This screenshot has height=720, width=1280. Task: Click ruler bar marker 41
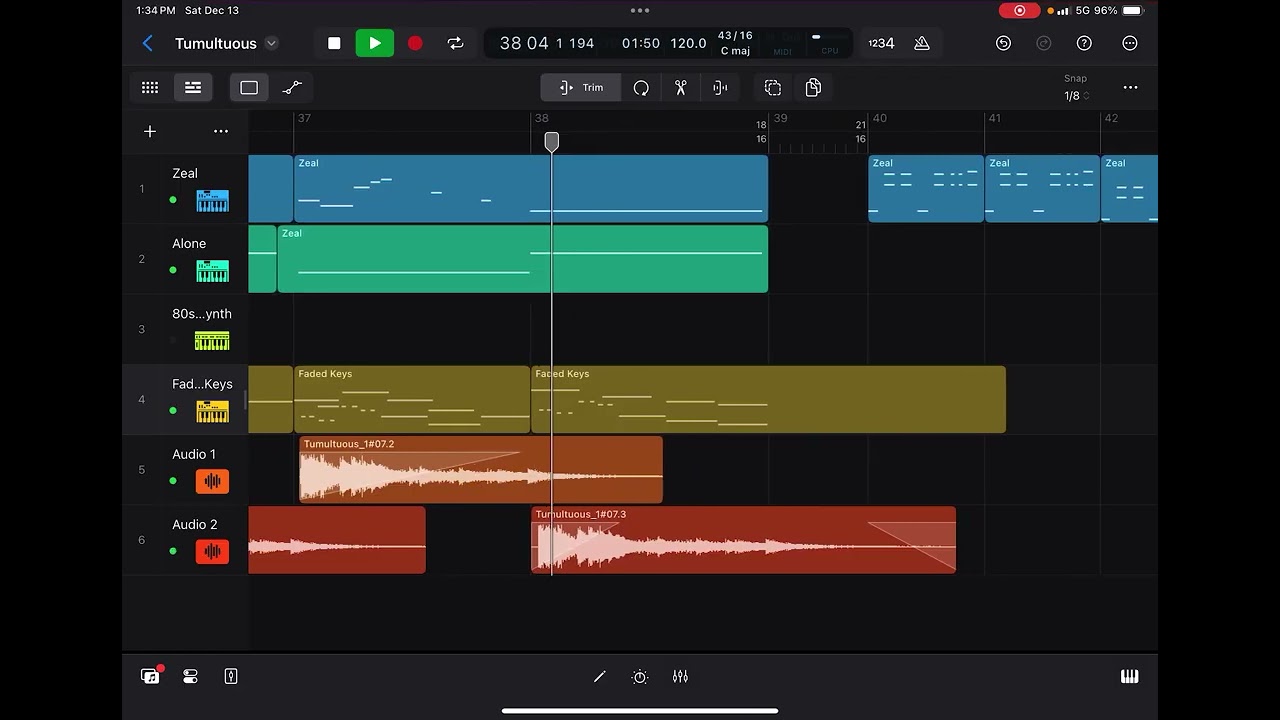point(994,118)
